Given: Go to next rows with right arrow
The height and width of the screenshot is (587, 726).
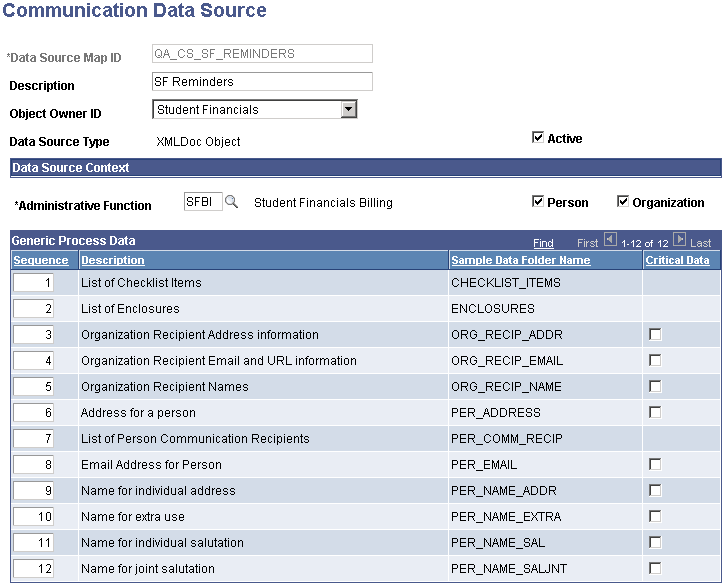Looking at the screenshot, I should coord(680,241).
